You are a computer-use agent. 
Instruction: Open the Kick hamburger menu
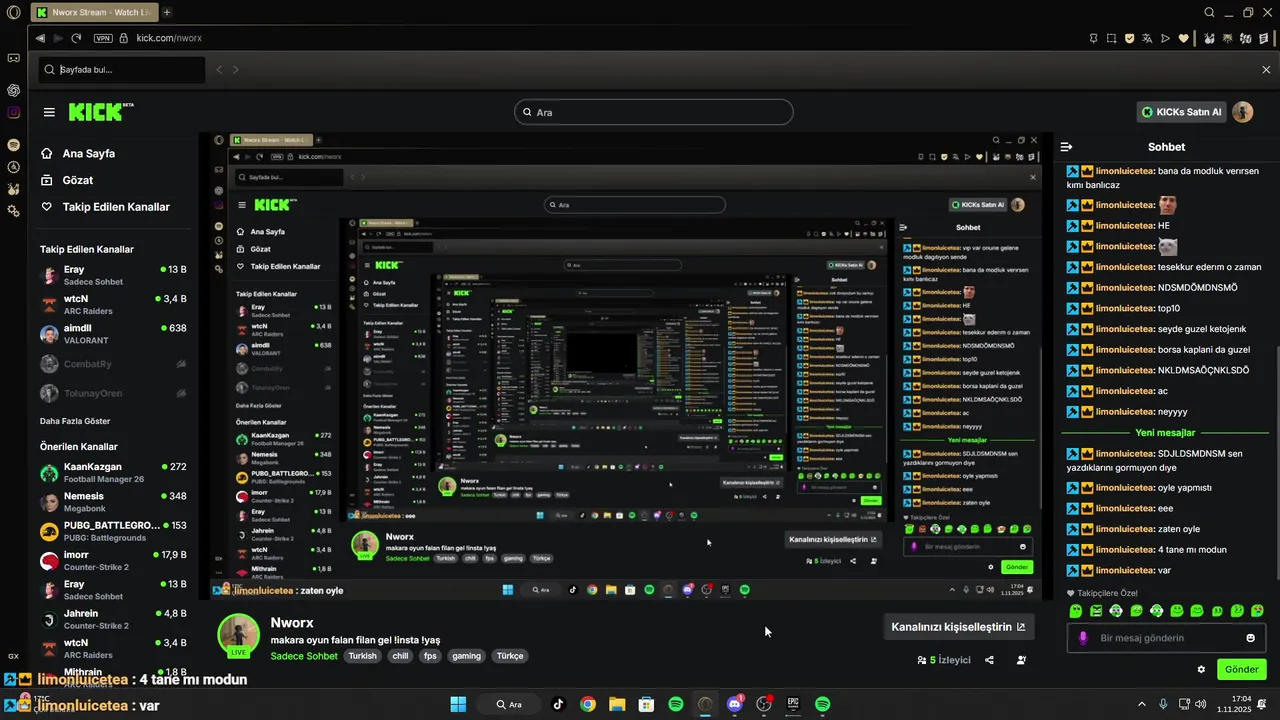[49, 112]
